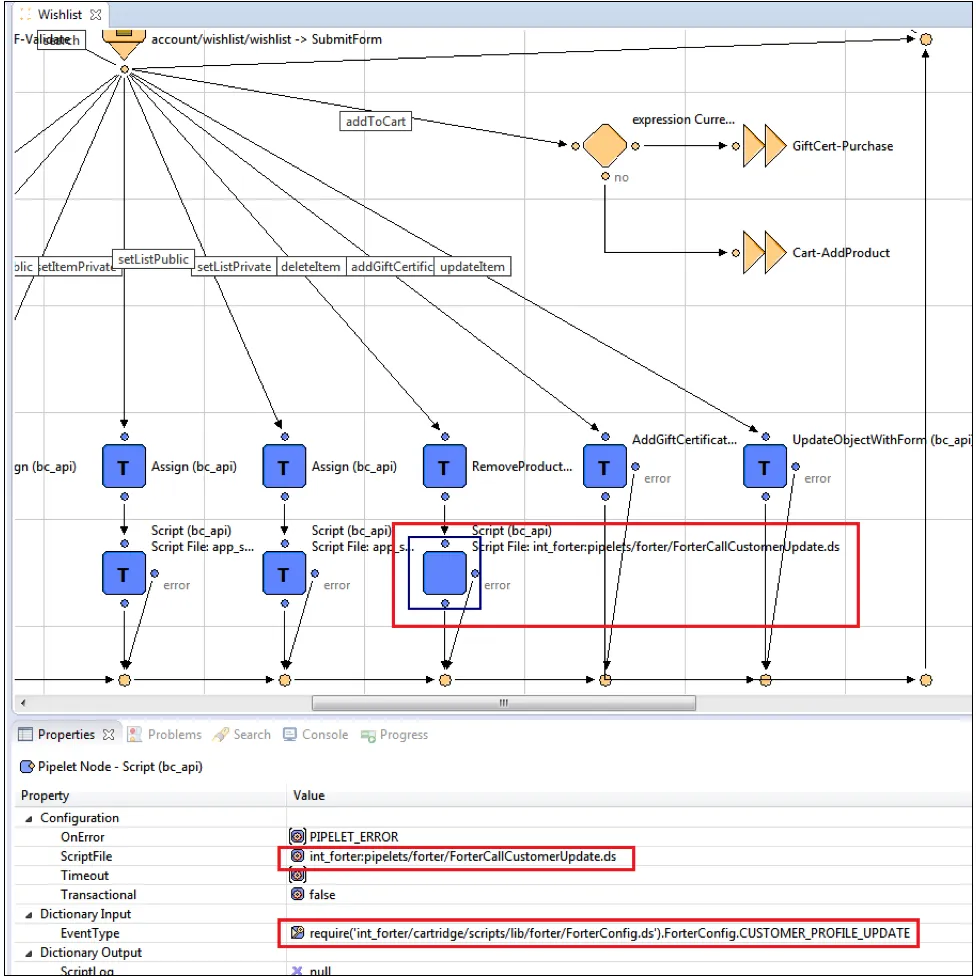Open the Search tab
The width and height of the screenshot is (977, 977).
pyautogui.click(x=242, y=735)
